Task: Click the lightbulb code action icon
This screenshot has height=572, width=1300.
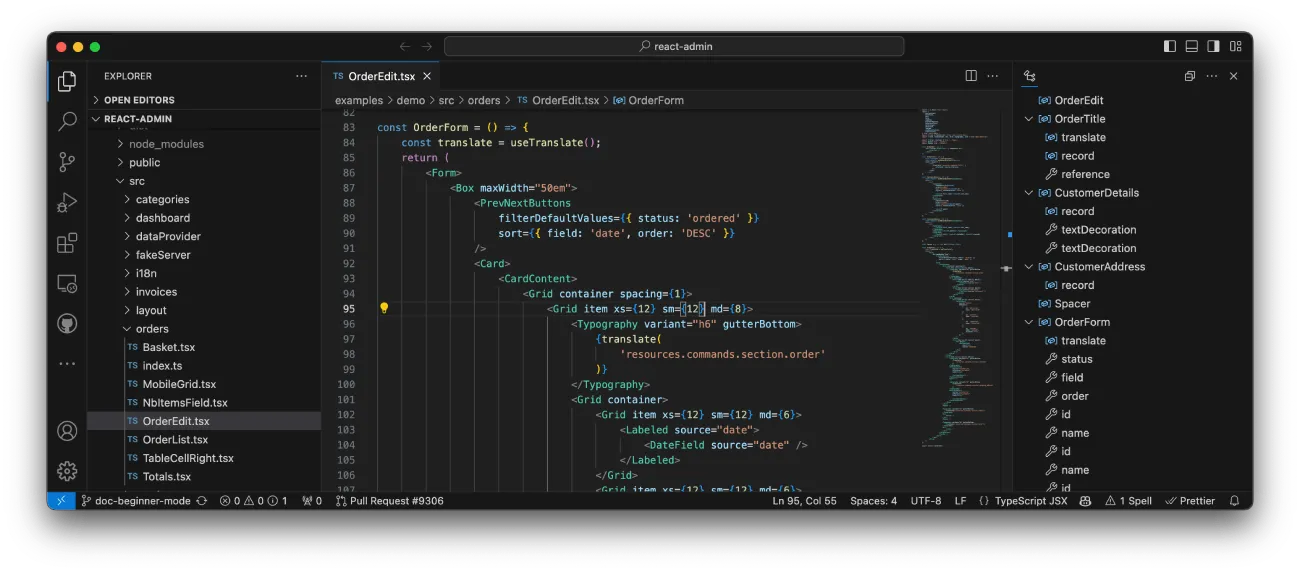Action: pos(383,308)
